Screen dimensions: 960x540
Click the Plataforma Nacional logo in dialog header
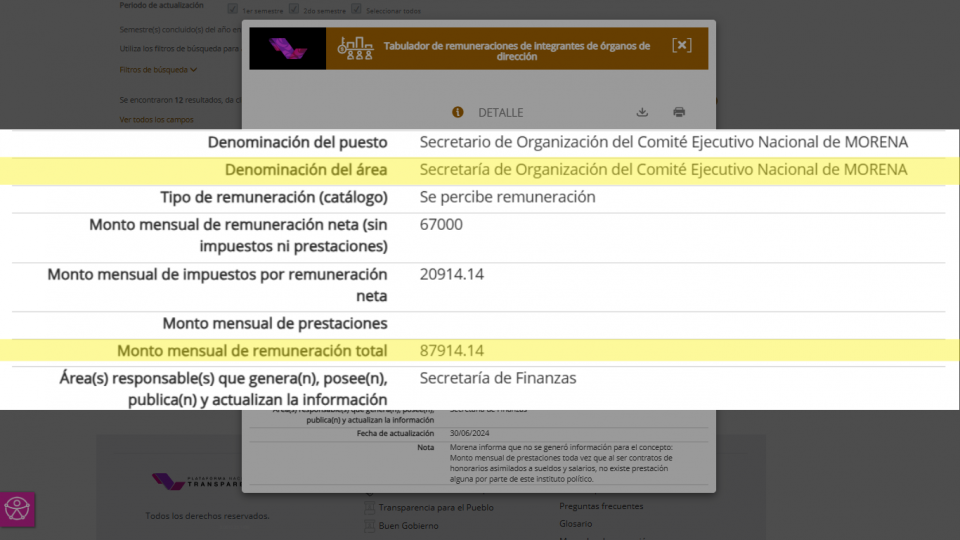[x=287, y=48]
